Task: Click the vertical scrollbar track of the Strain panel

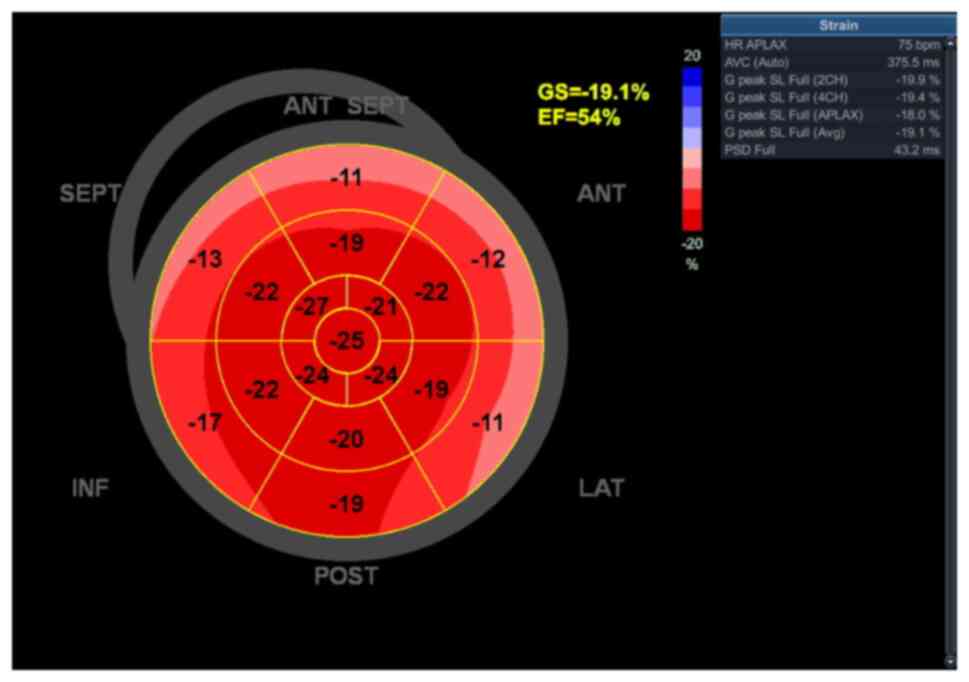Action: (950, 400)
